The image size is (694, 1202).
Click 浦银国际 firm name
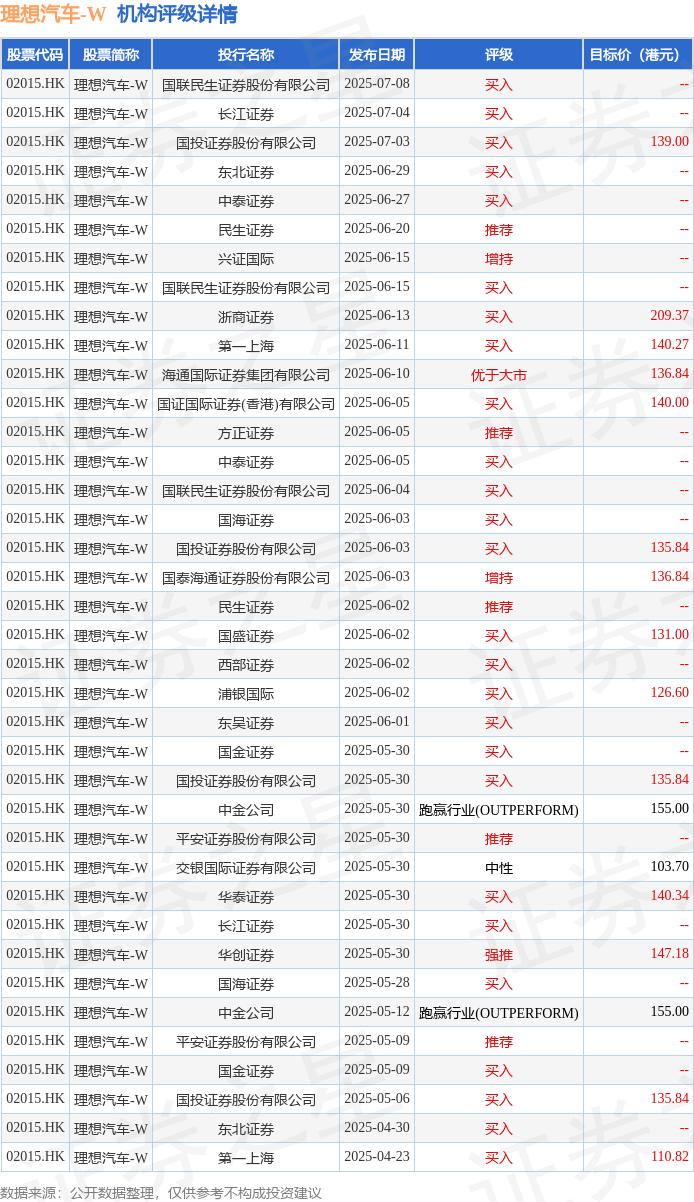pos(246,694)
